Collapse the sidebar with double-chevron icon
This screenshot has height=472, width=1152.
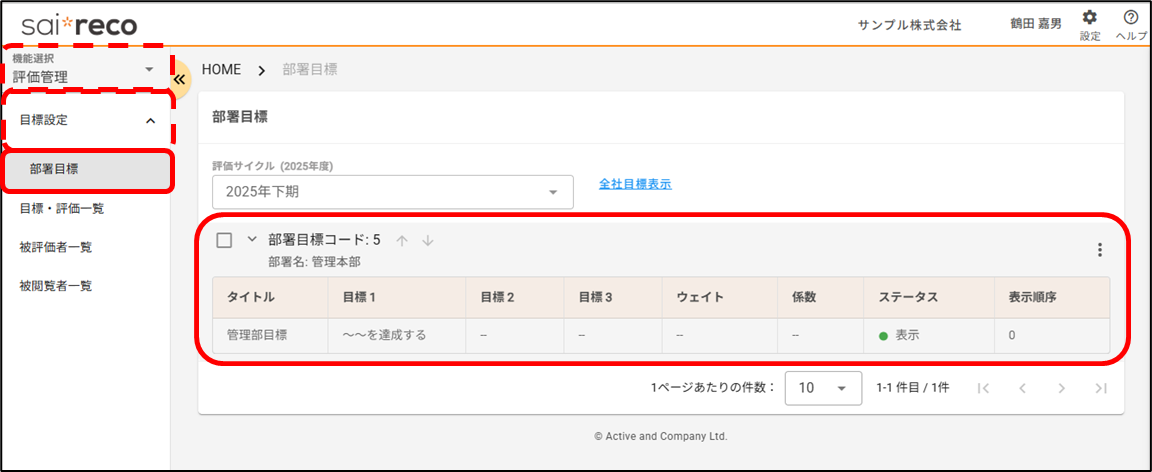coord(180,79)
